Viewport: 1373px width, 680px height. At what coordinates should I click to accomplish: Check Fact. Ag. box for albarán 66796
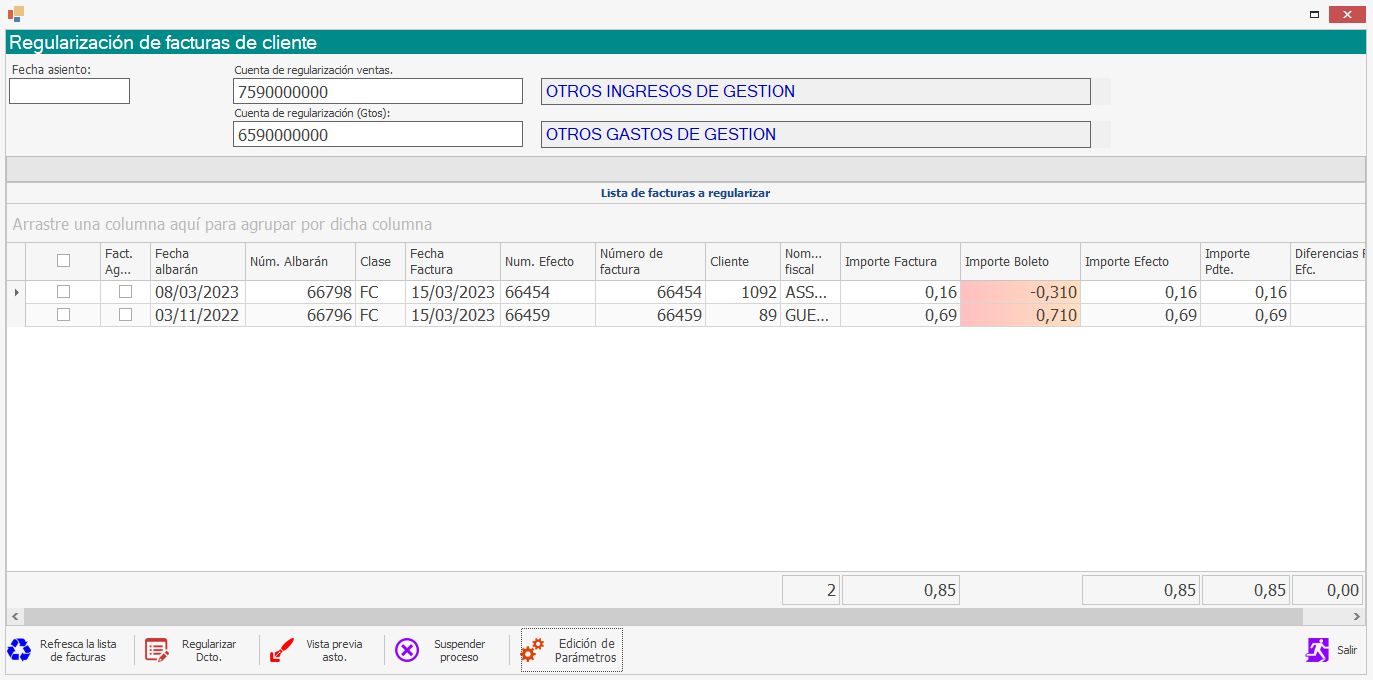[x=126, y=315]
